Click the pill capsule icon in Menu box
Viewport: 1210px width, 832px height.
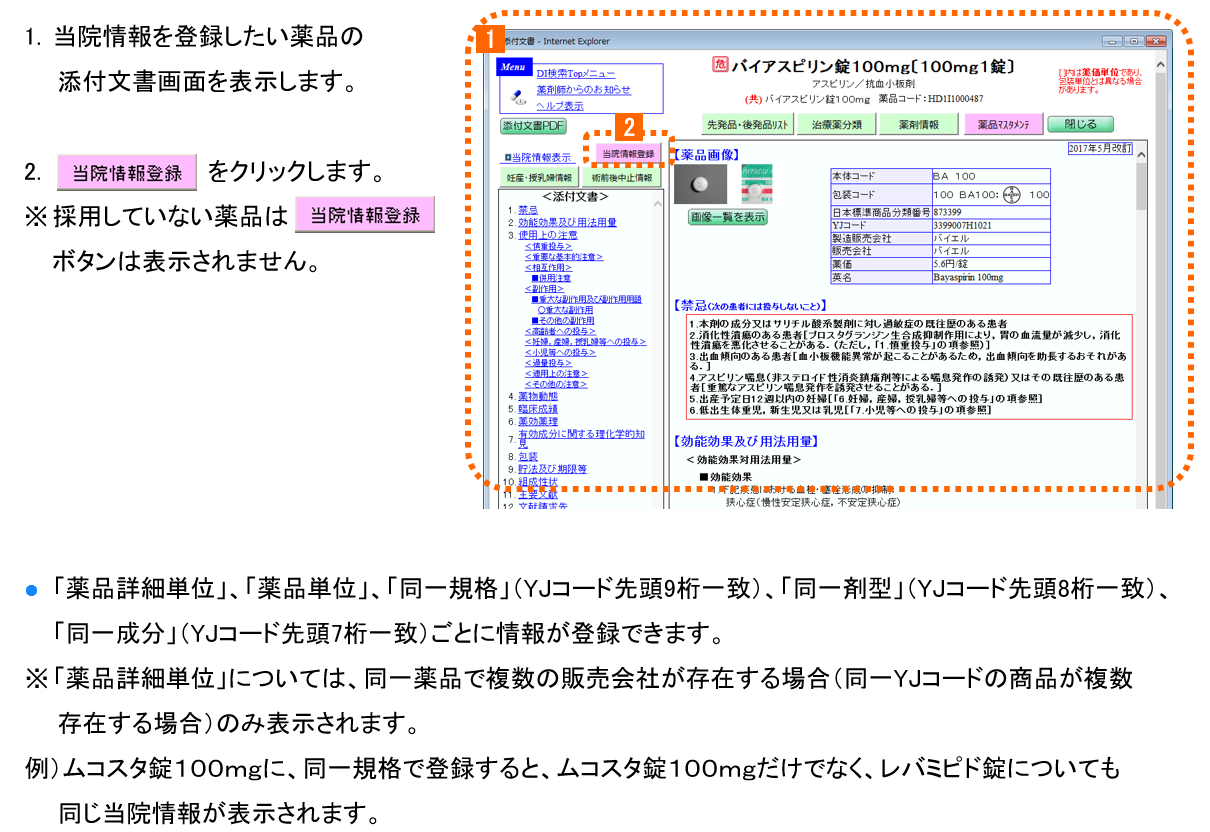click(517, 96)
